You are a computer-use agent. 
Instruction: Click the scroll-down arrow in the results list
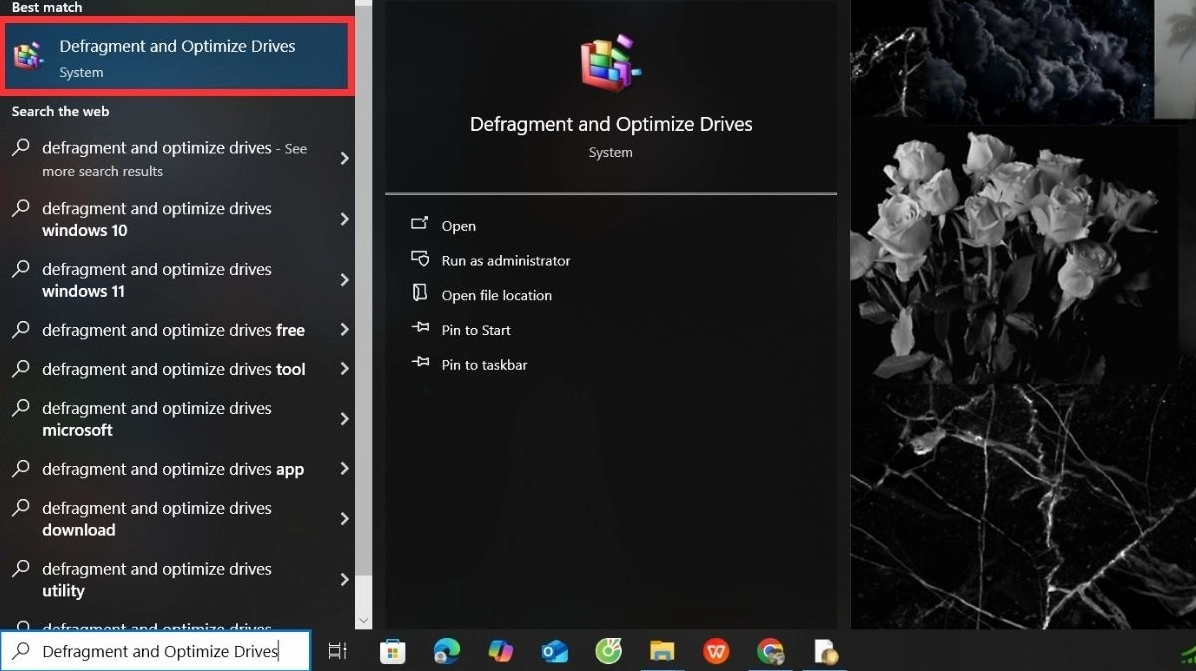[x=363, y=619]
